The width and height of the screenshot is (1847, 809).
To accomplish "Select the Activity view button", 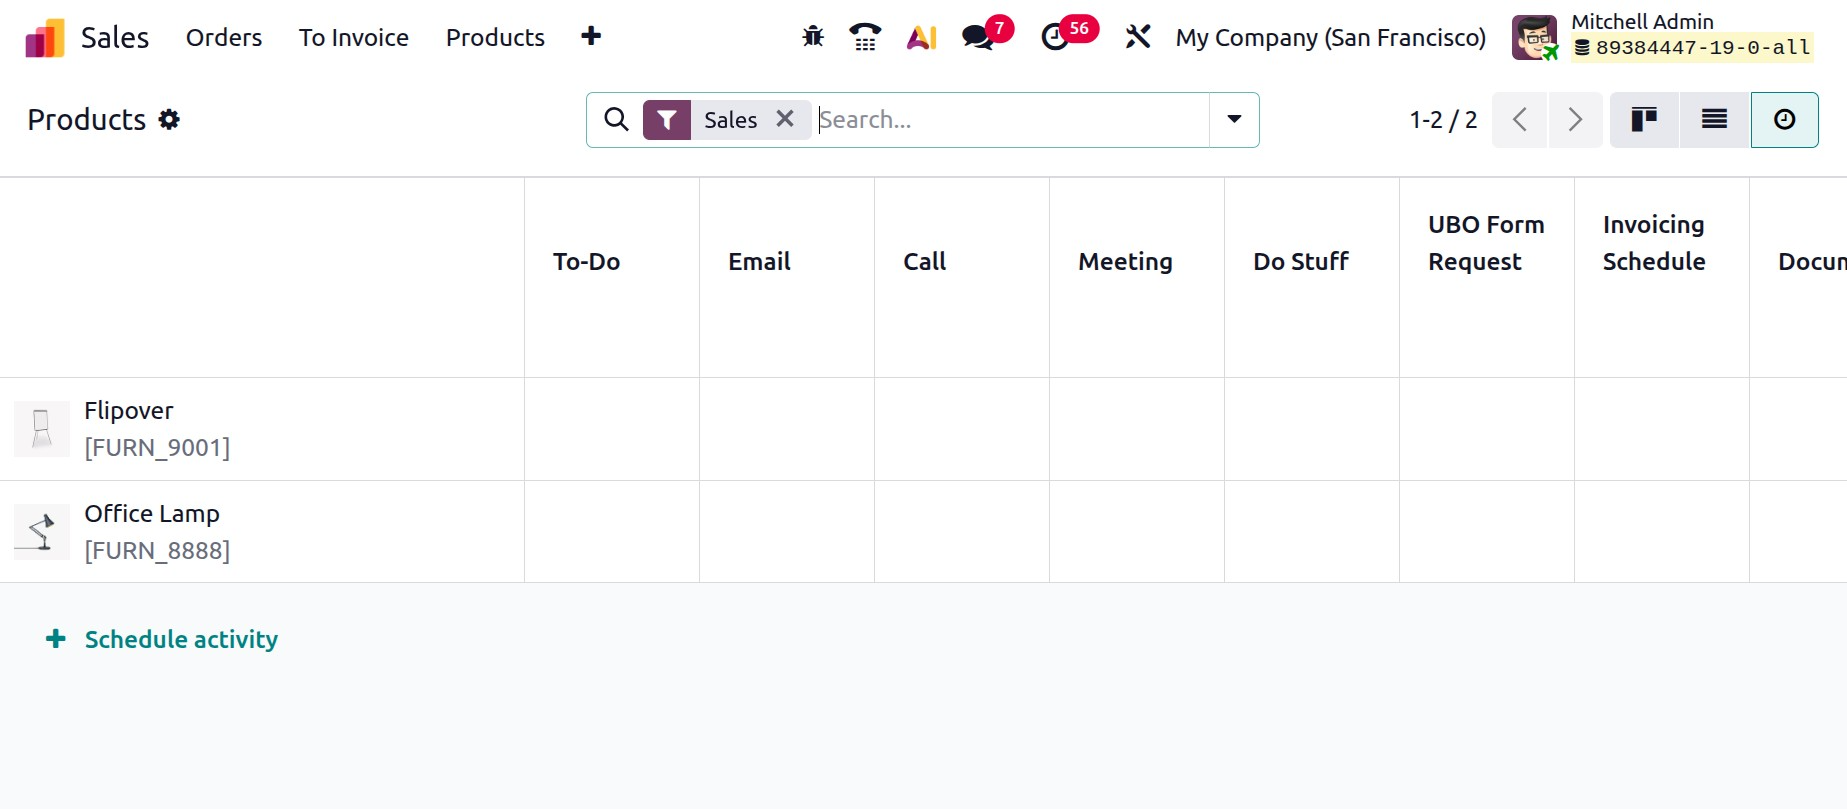I will point(1784,120).
